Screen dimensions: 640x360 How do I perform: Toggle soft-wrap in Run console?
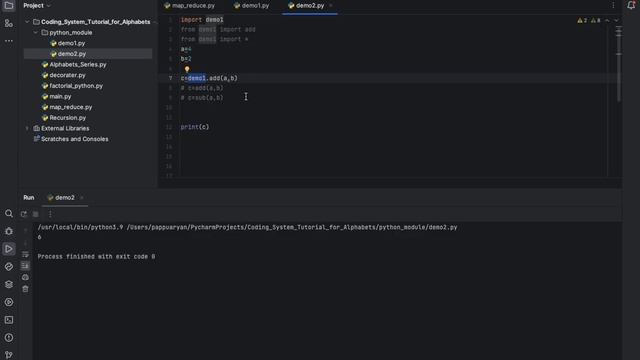(x=25, y=254)
